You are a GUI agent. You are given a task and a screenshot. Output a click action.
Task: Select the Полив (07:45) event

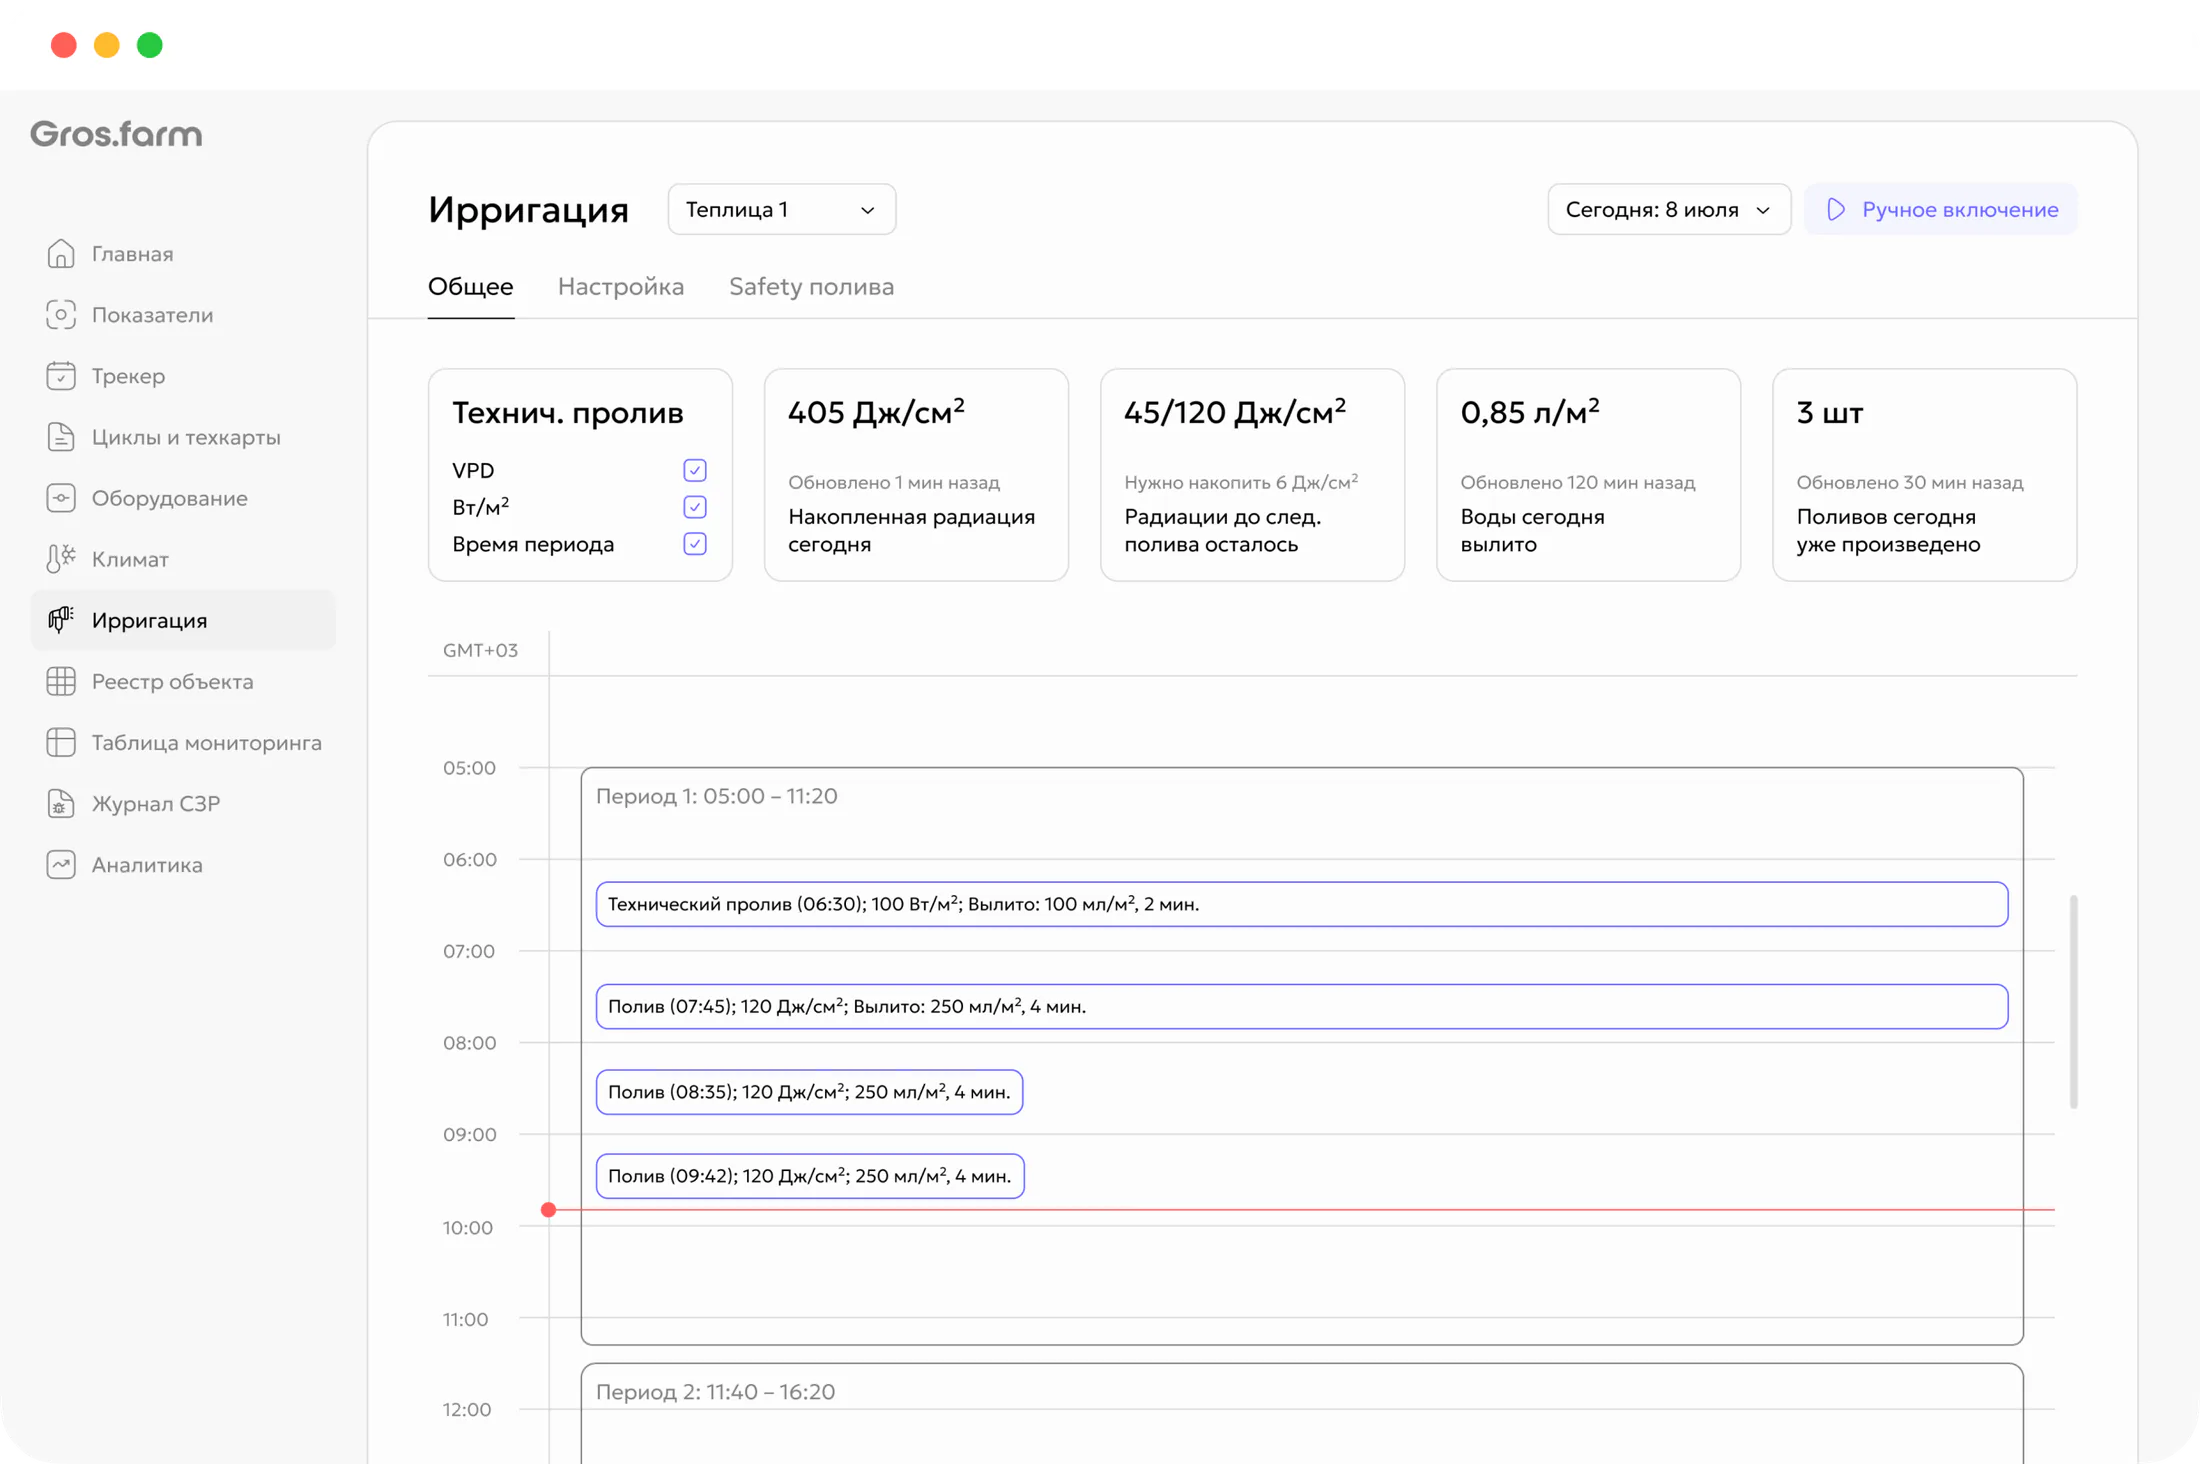[1302, 1006]
